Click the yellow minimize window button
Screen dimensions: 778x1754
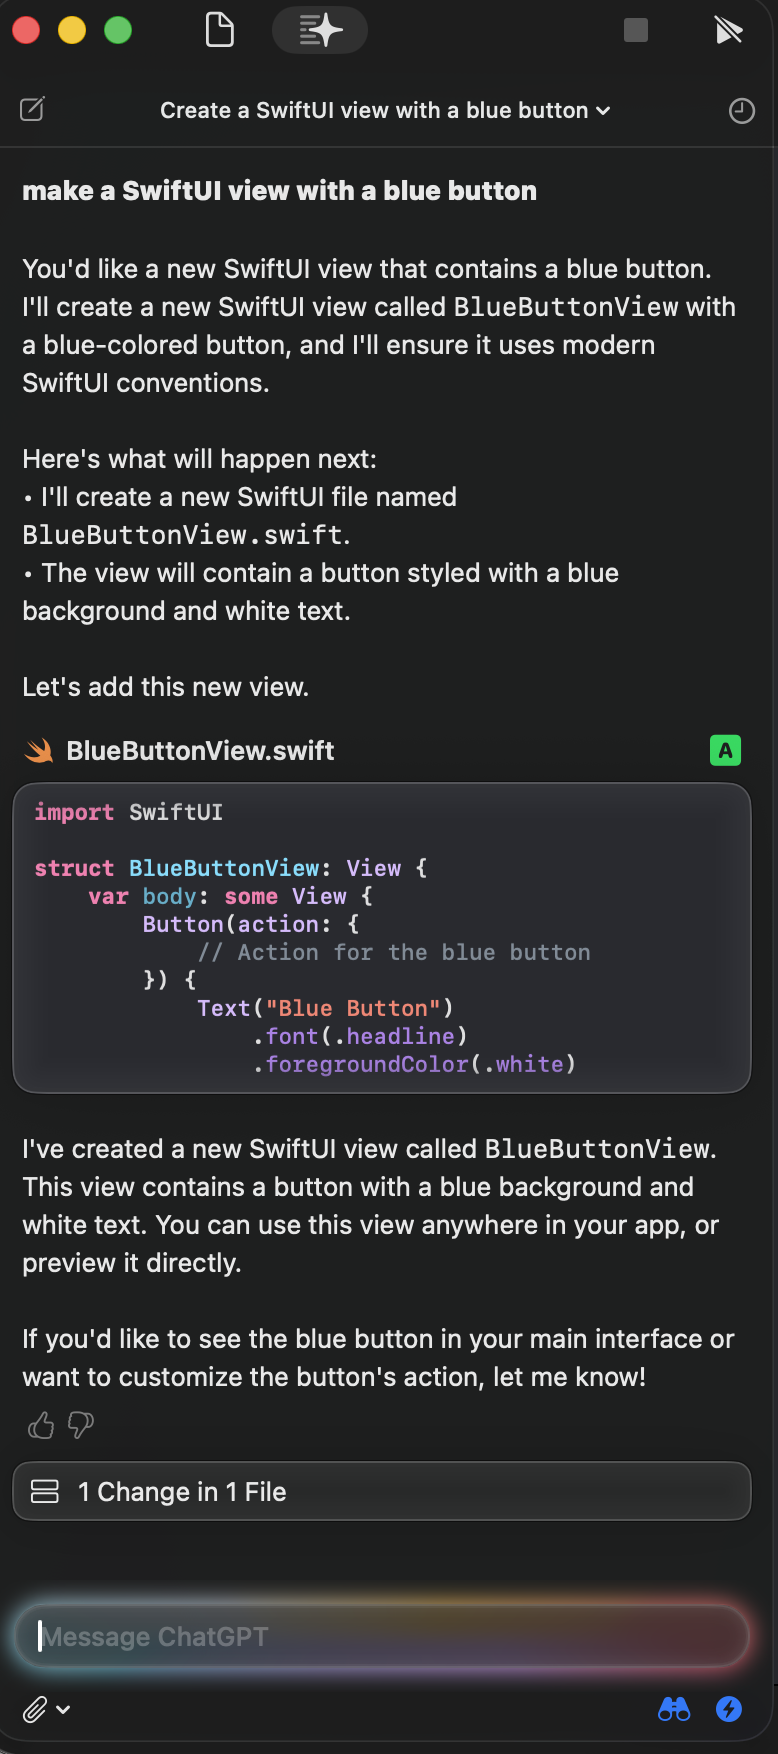(x=72, y=30)
